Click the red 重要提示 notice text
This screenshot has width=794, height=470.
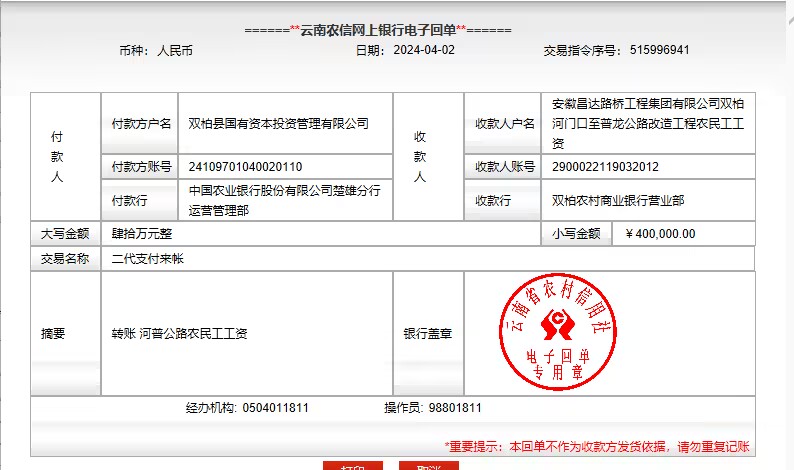[596, 447]
